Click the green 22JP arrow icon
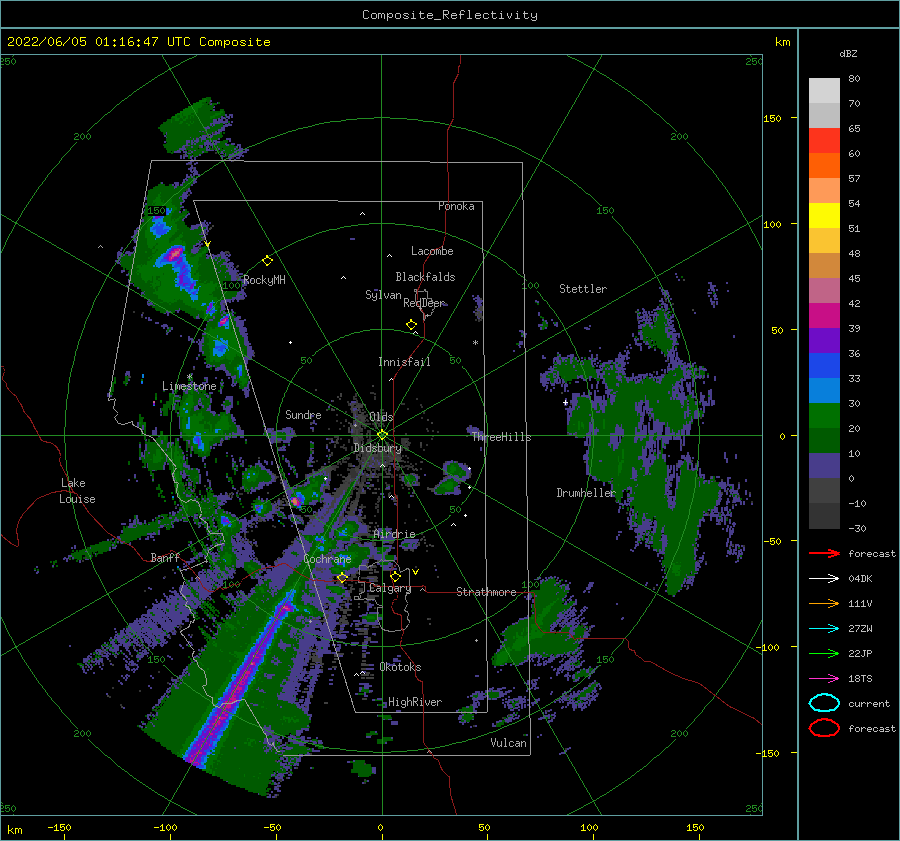Image resolution: width=900 pixels, height=841 pixels. point(824,653)
